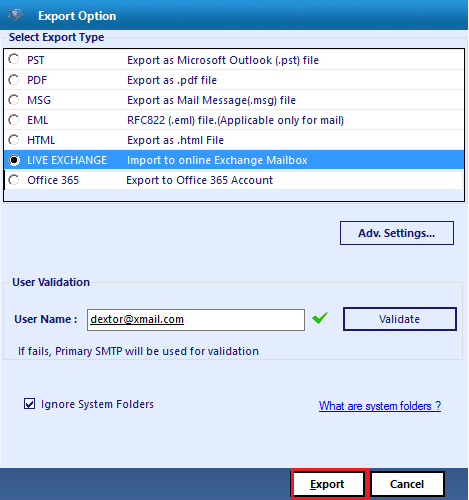Cancel the export dialog
469x500 pixels.
[x=407, y=484]
